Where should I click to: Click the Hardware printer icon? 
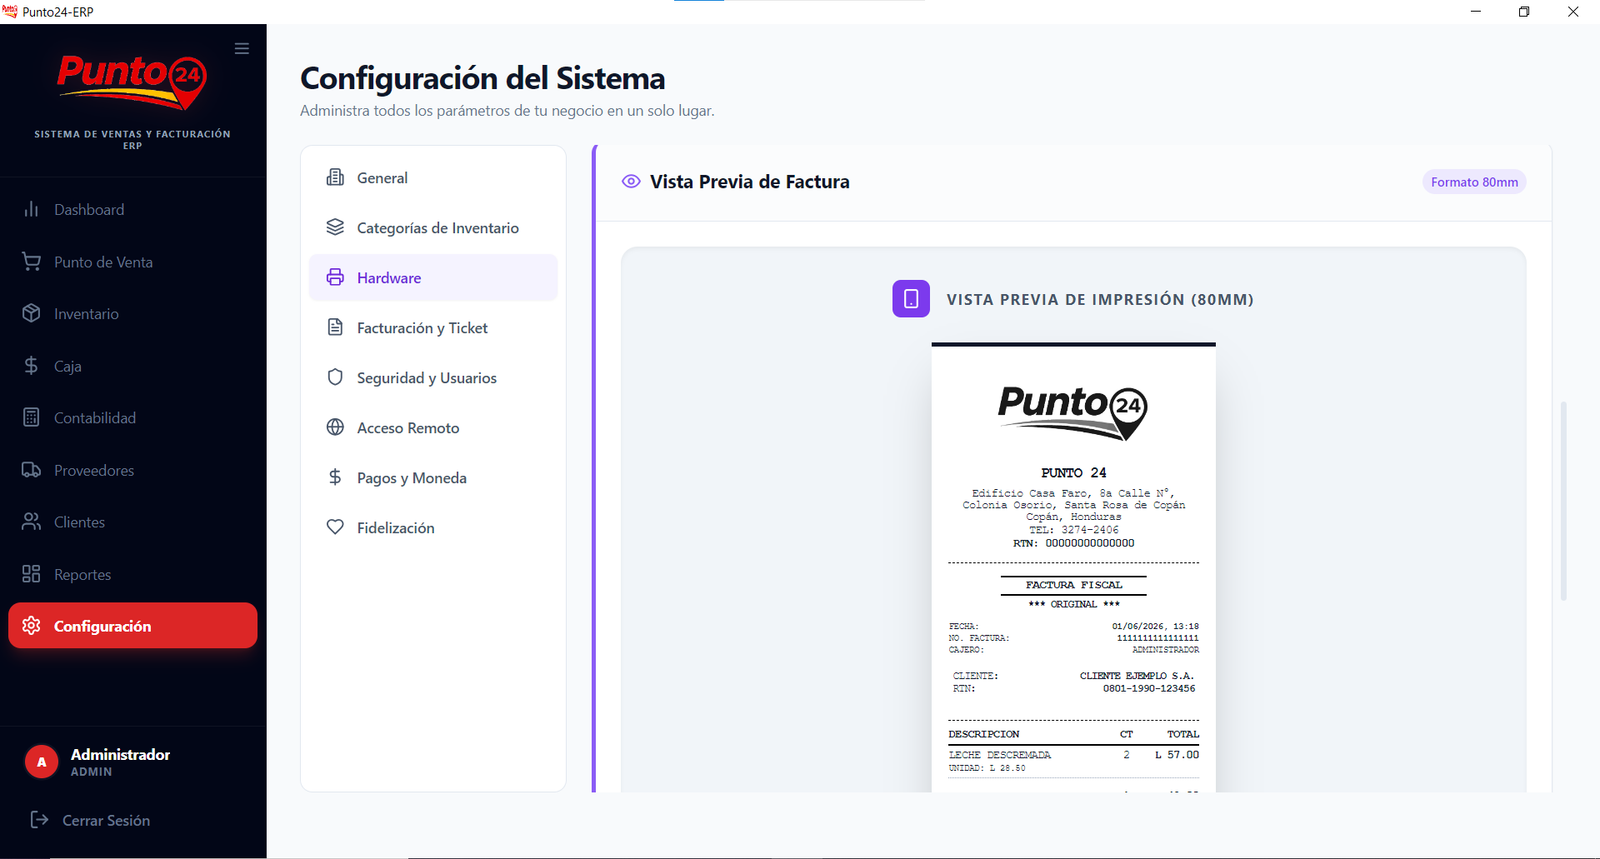[335, 278]
